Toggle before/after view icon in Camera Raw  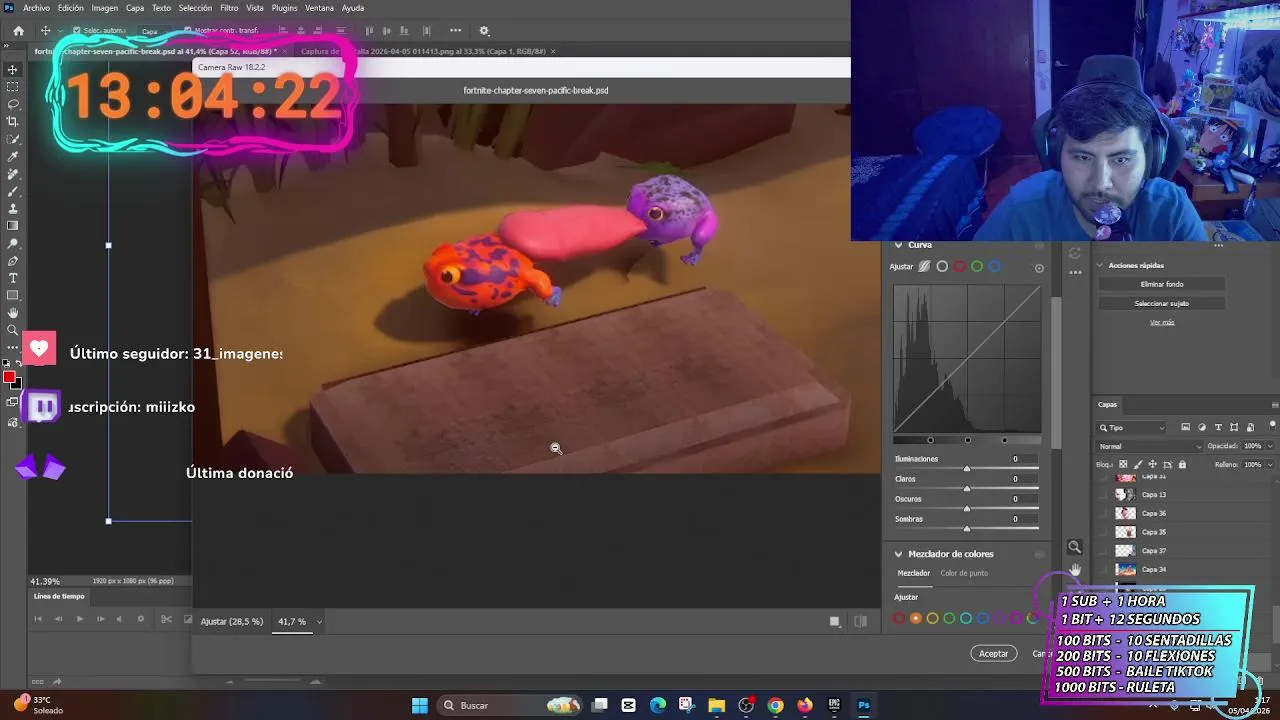pos(860,621)
